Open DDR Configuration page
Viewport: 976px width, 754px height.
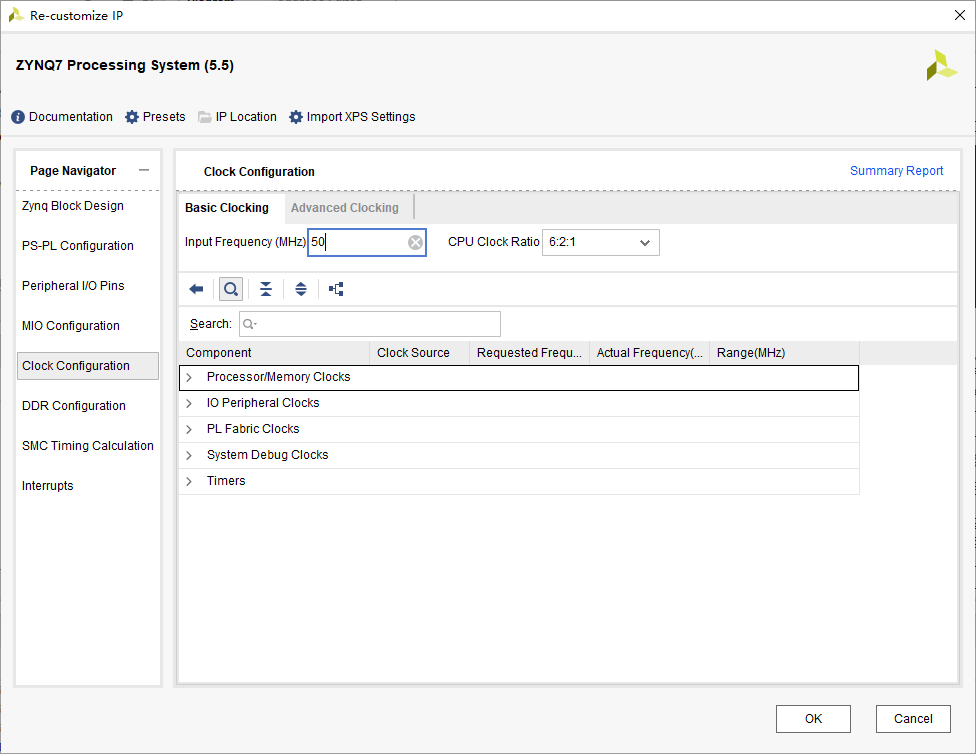click(74, 406)
